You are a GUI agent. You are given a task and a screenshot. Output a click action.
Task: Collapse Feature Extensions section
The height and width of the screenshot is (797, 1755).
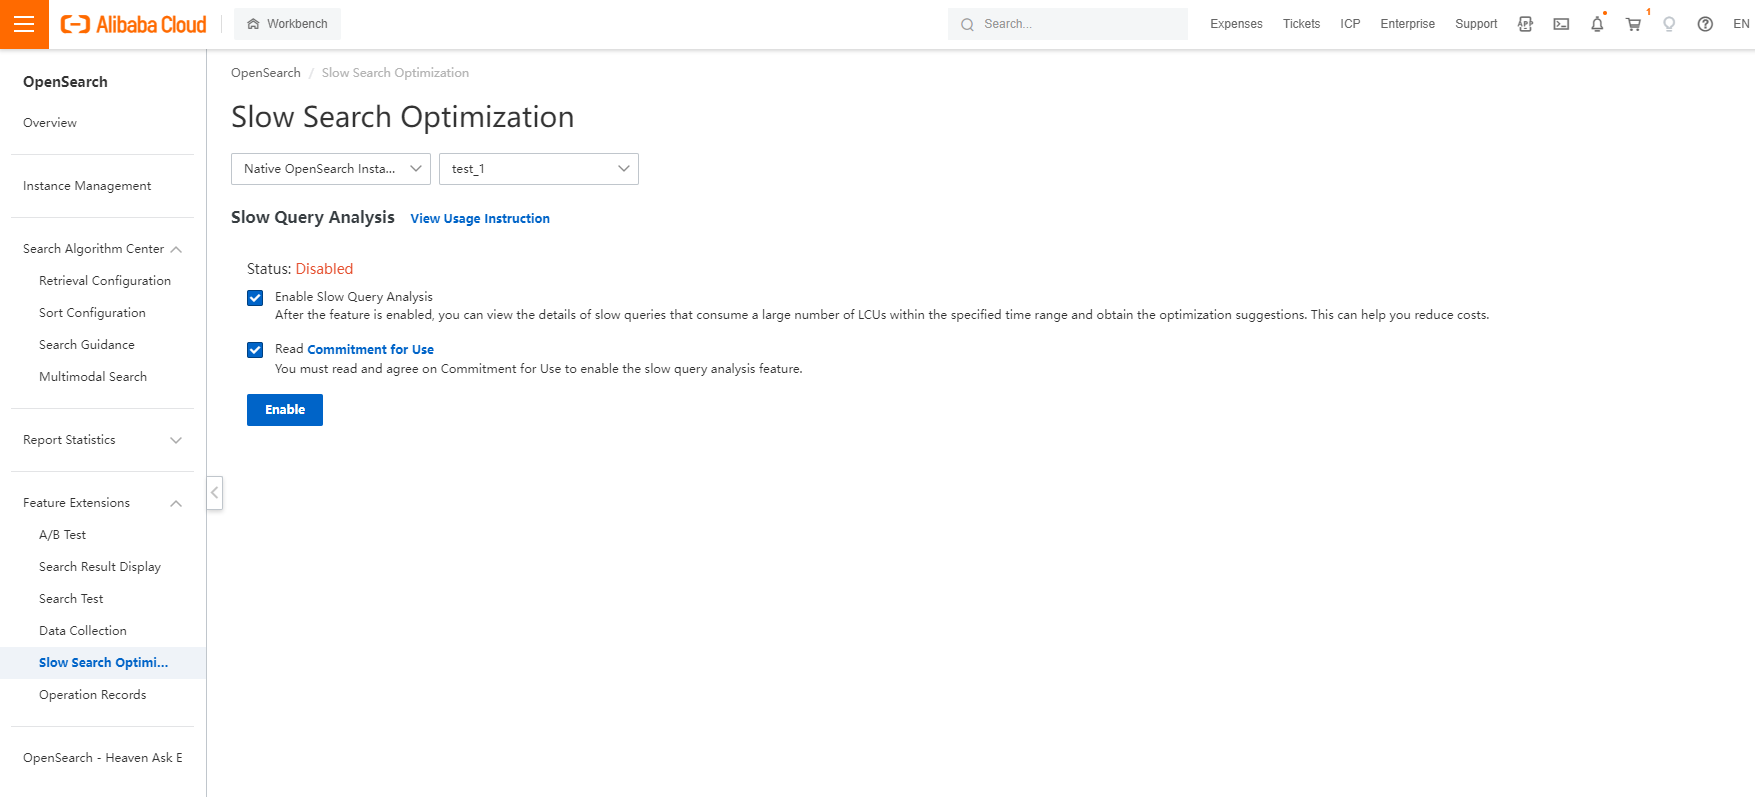pyautogui.click(x=102, y=503)
